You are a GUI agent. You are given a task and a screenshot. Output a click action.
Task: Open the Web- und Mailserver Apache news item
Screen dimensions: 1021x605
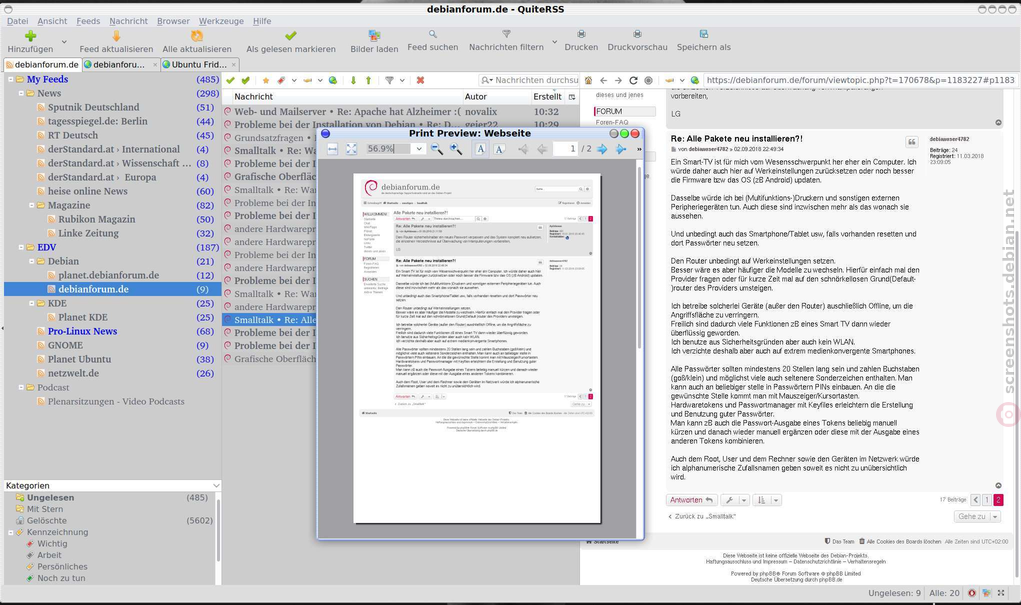click(348, 112)
